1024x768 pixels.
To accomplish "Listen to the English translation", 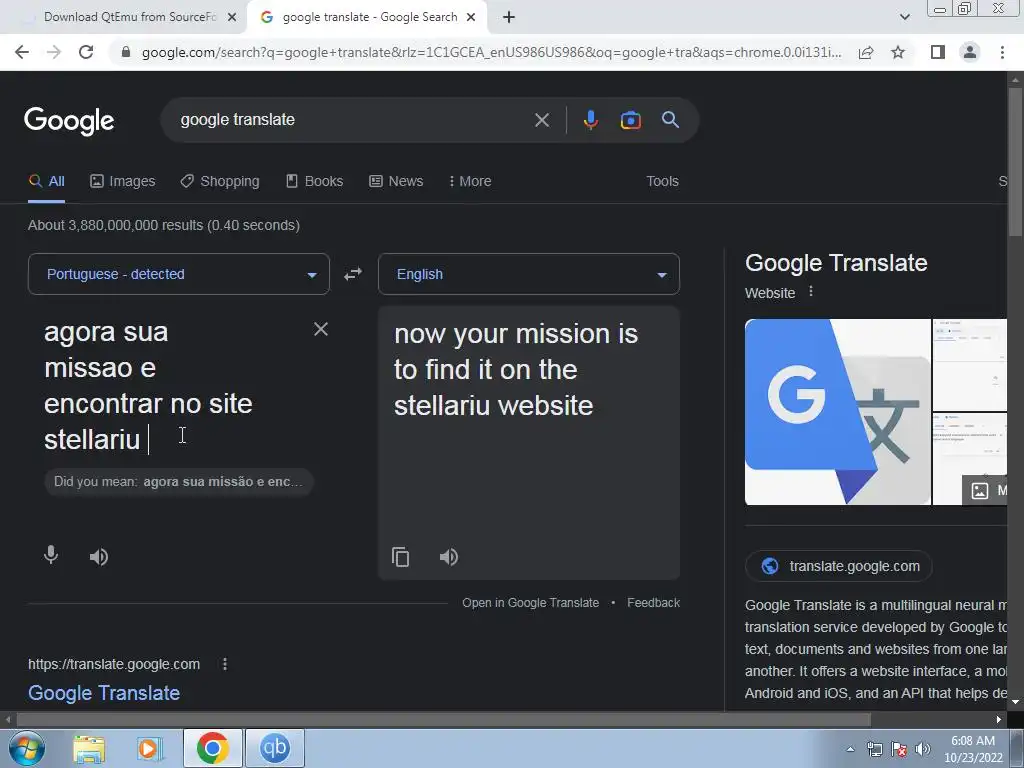I will point(449,557).
